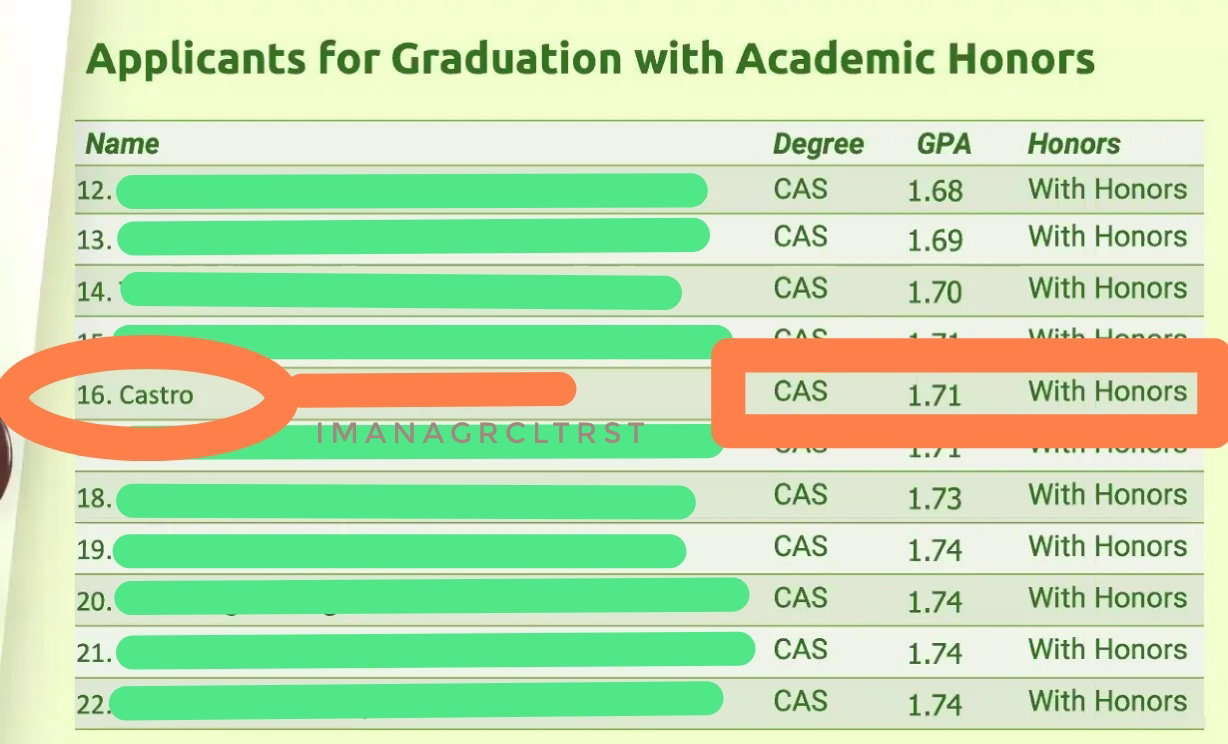Click the 1.73 GPA value in row 18
The height and width of the screenshot is (744, 1228).
coord(935,497)
